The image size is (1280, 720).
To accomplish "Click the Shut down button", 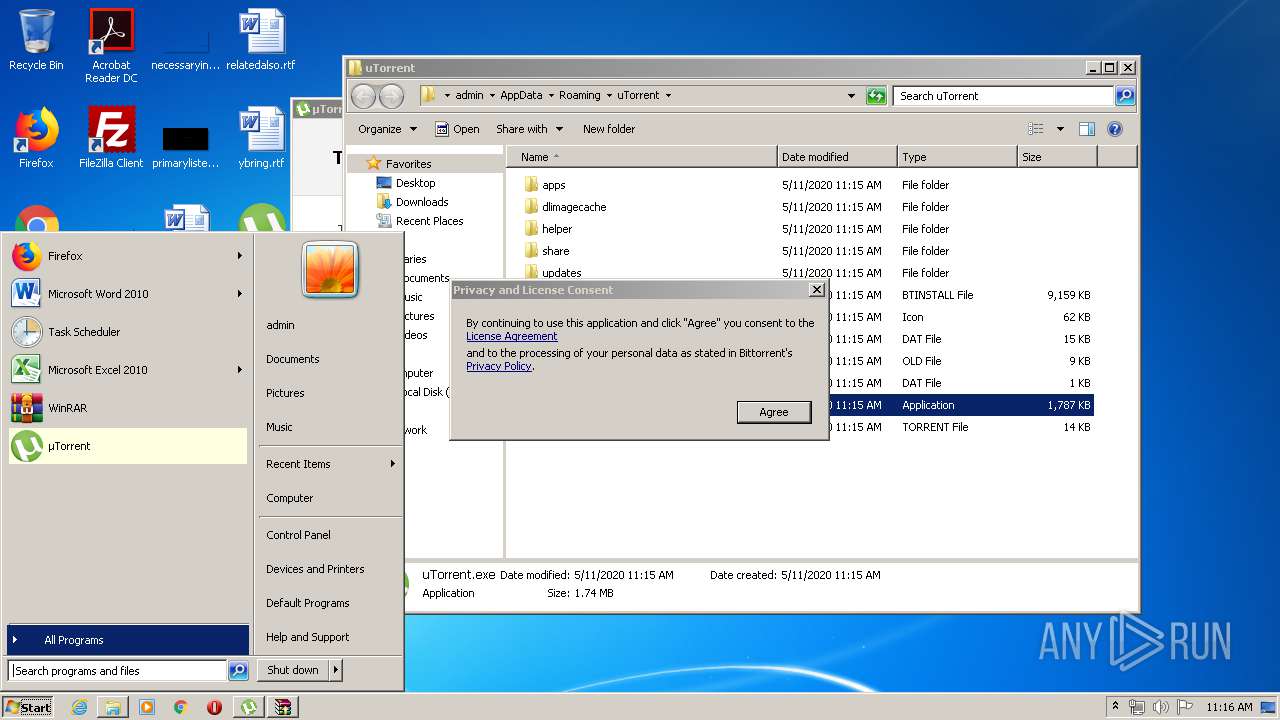I will (x=293, y=670).
